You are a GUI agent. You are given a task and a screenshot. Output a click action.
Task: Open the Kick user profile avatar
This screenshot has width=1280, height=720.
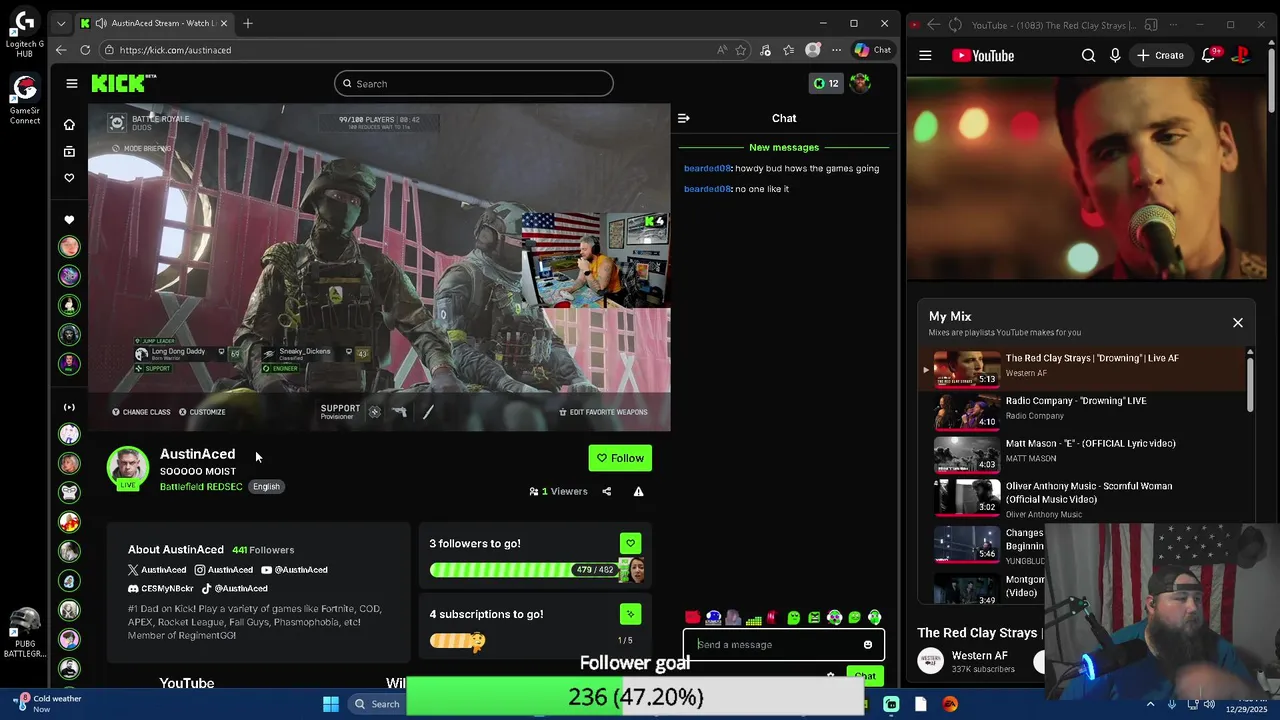[x=860, y=84]
